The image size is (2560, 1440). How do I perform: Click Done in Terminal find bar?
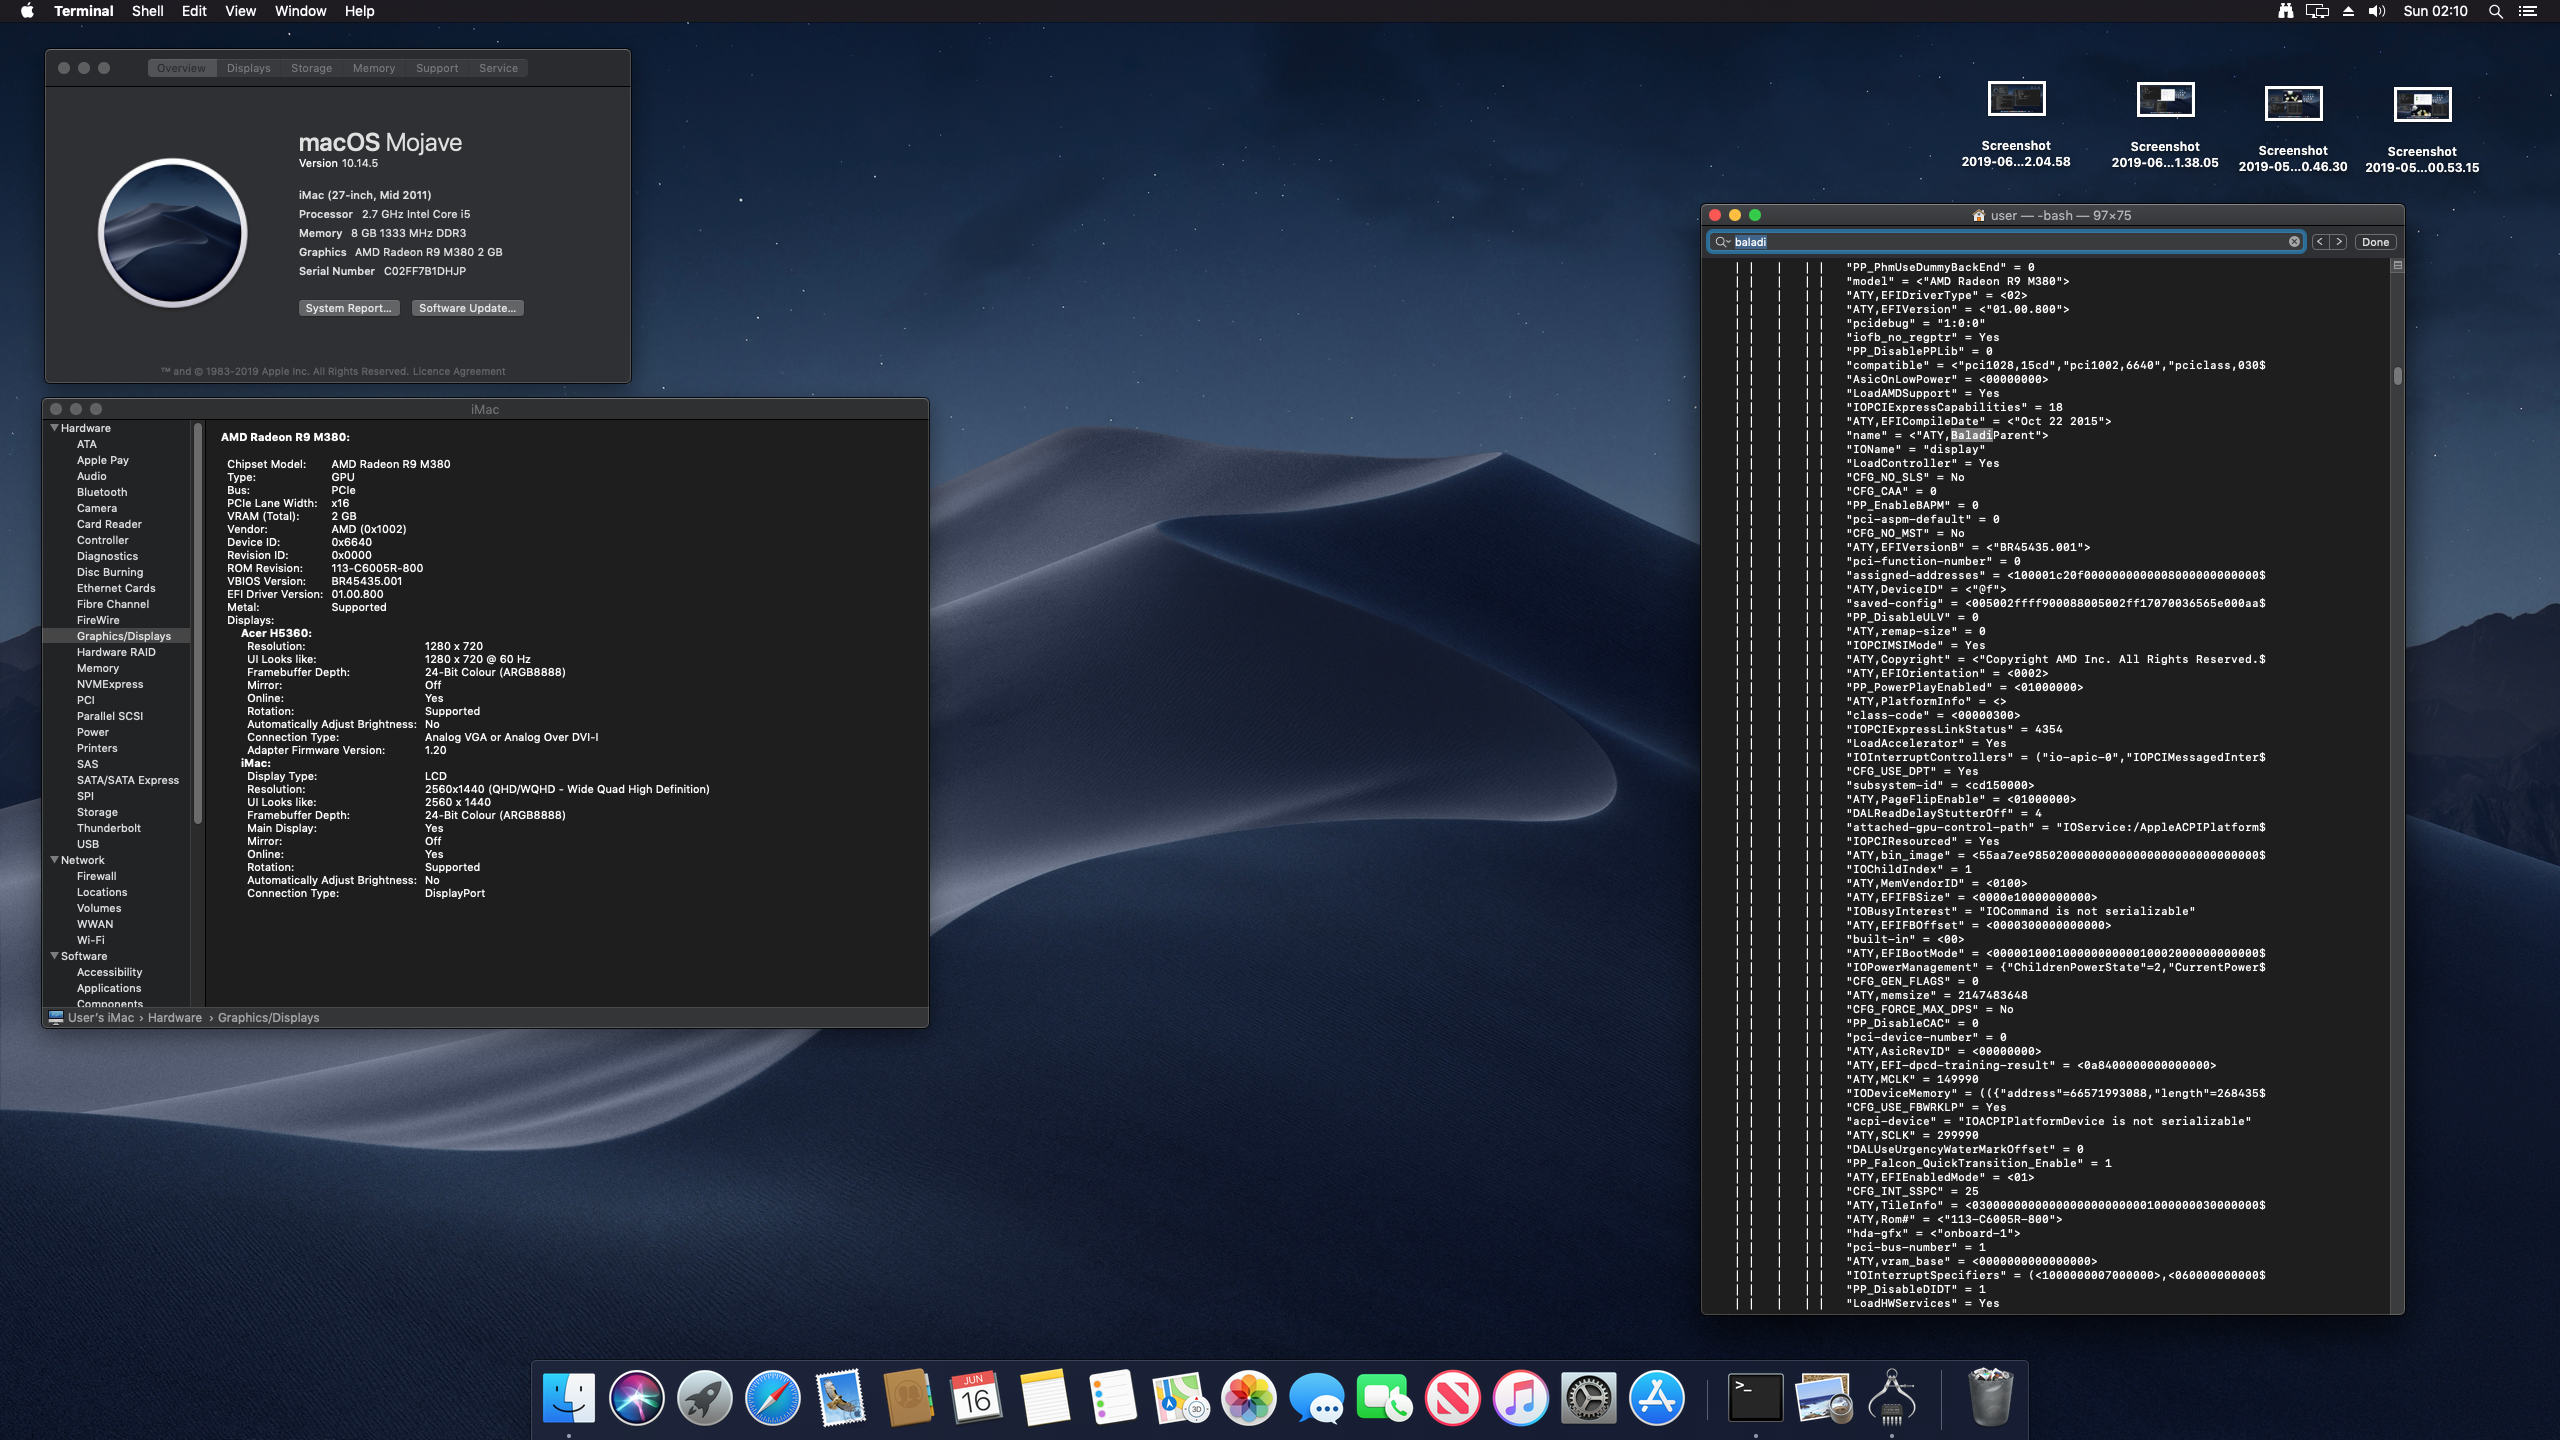pyautogui.click(x=2375, y=242)
